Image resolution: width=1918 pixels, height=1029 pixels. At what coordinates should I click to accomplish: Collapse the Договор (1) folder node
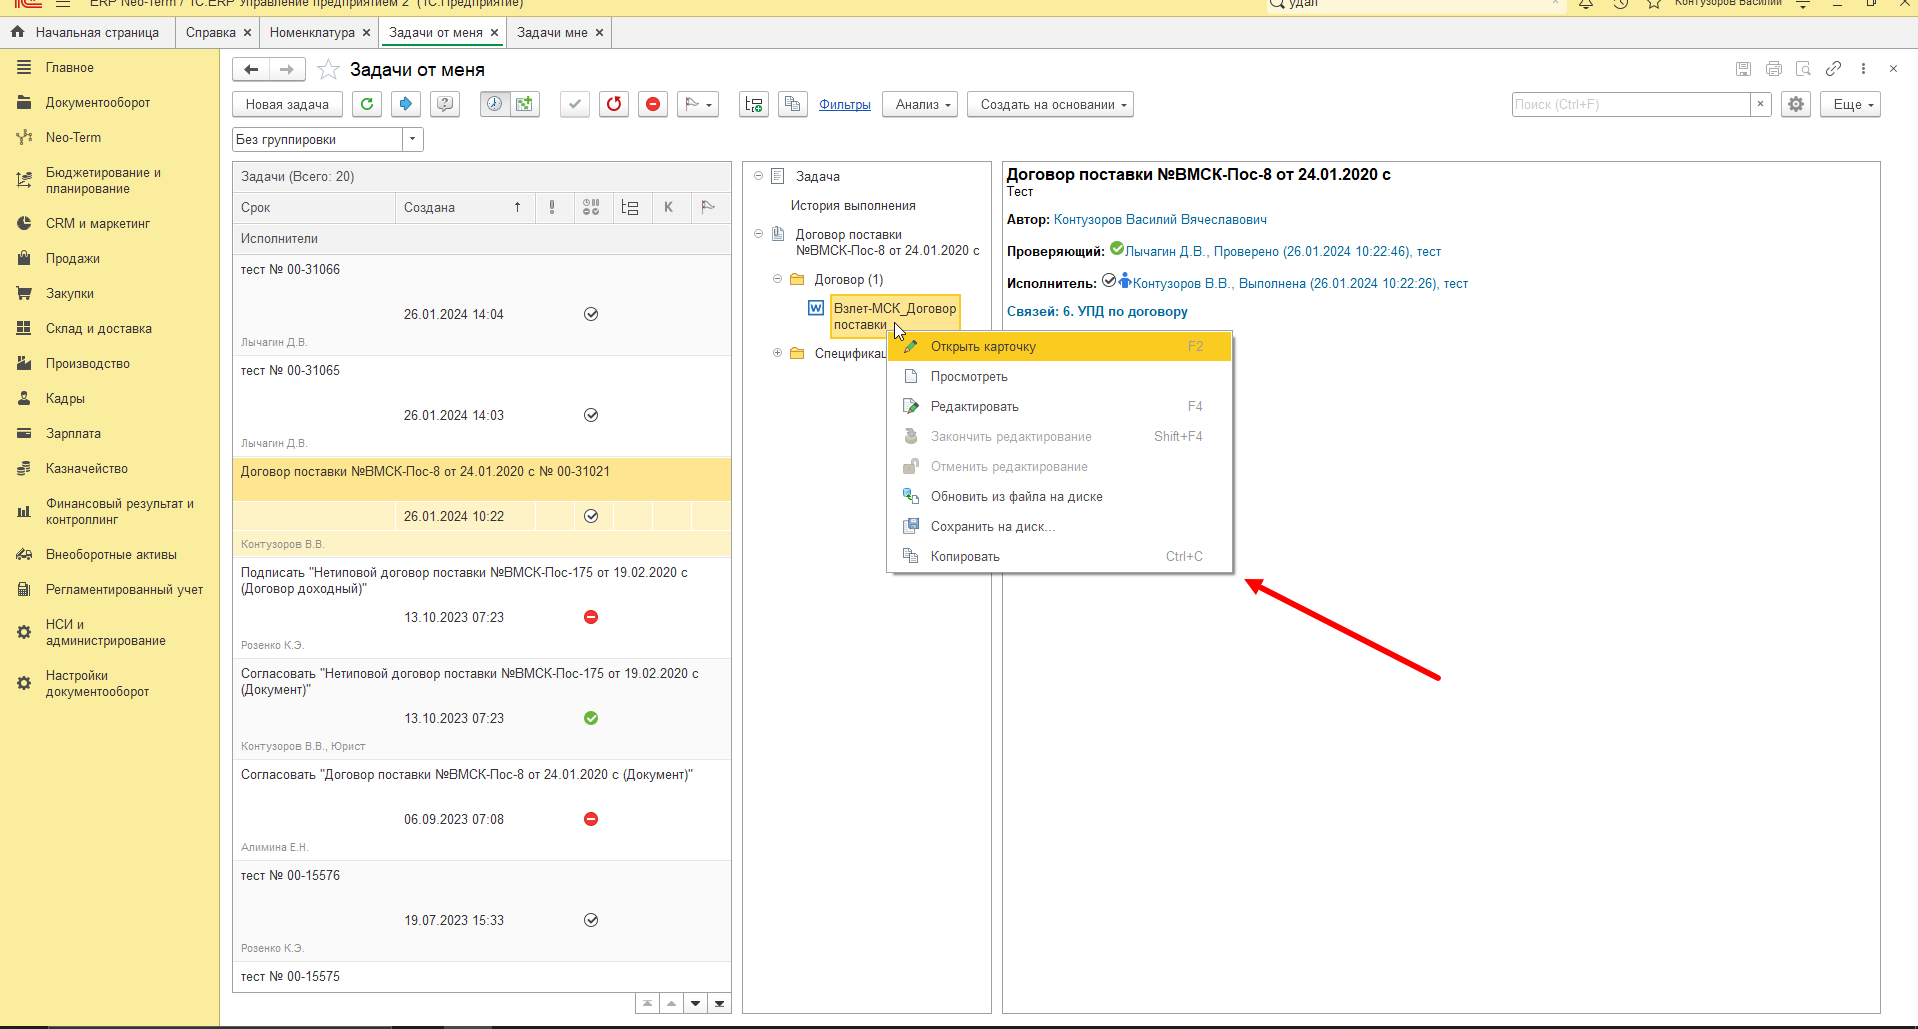[x=777, y=279]
